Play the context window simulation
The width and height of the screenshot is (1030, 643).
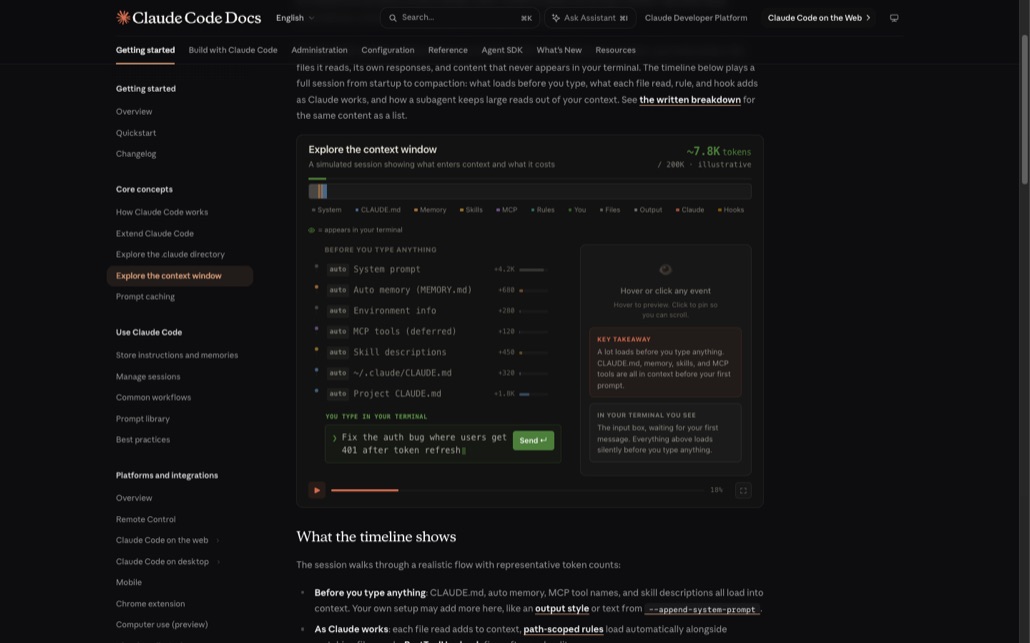(317, 490)
